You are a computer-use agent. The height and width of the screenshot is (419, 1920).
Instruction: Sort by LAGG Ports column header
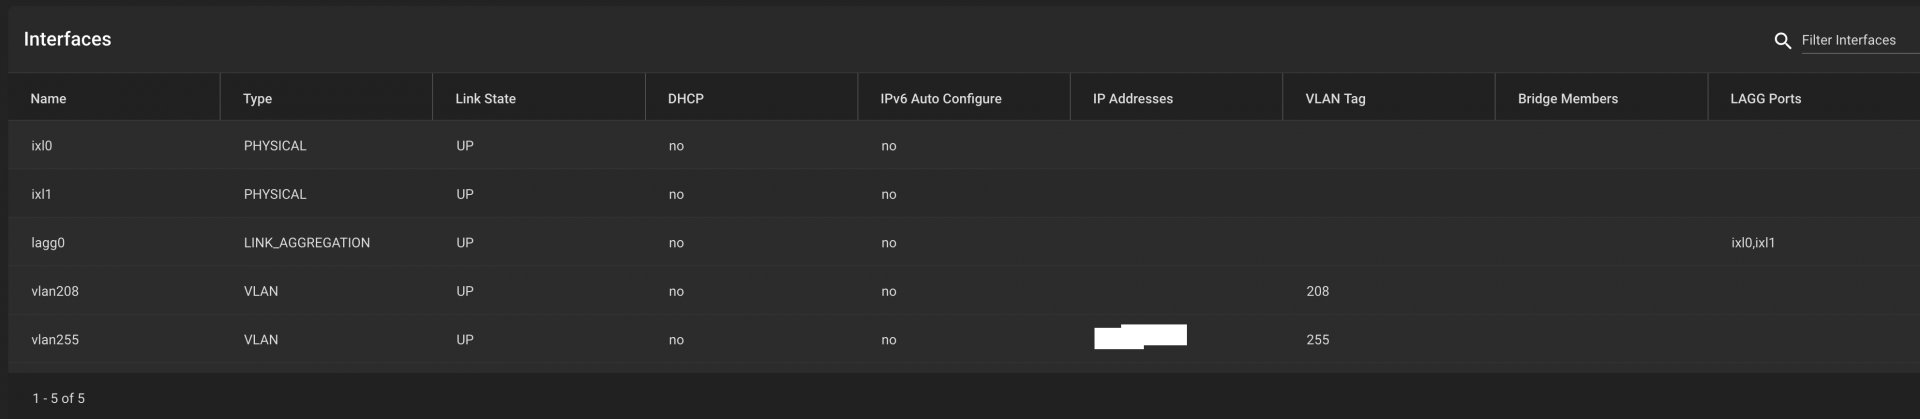click(x=1765, y=99)
